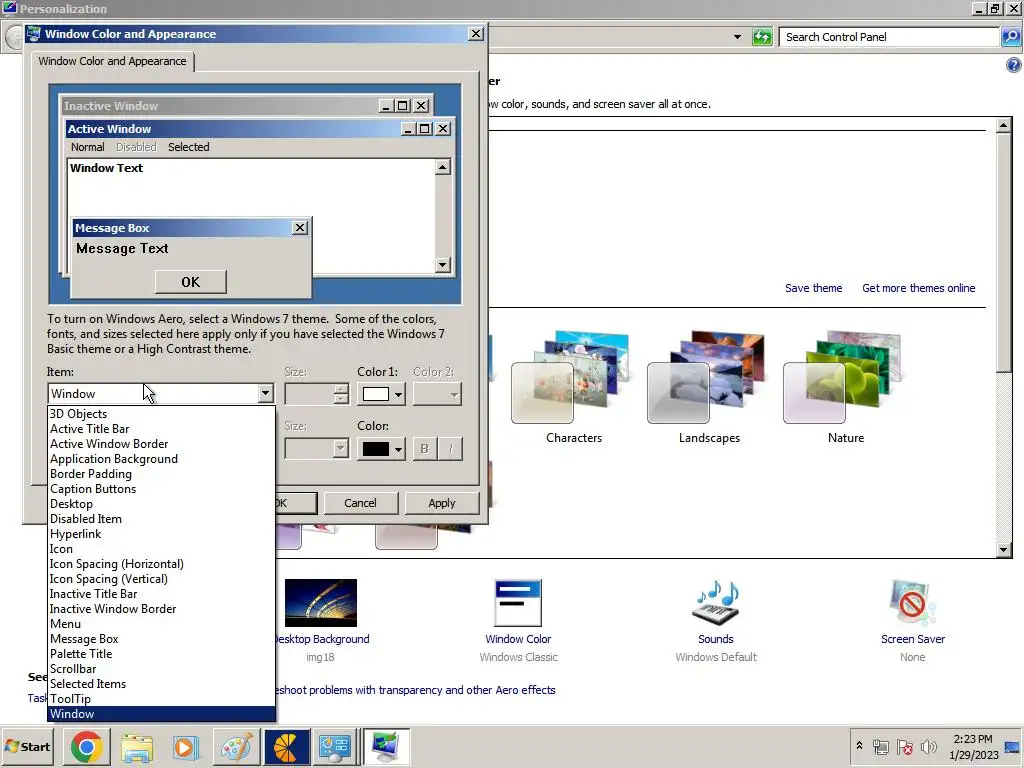Show hidden tray icons arrow

tap(859, 745)
